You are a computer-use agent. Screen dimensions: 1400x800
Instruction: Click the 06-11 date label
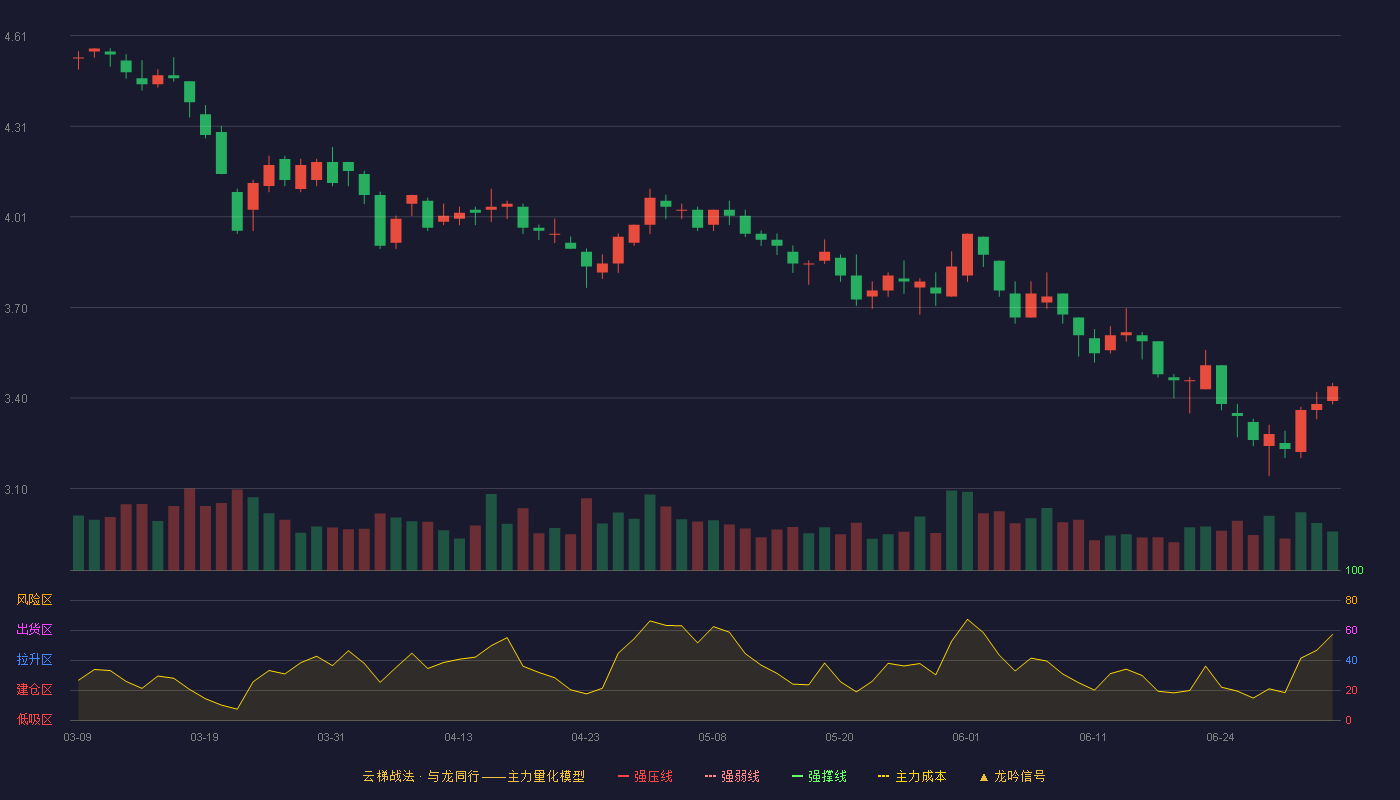click(1093, 737)
